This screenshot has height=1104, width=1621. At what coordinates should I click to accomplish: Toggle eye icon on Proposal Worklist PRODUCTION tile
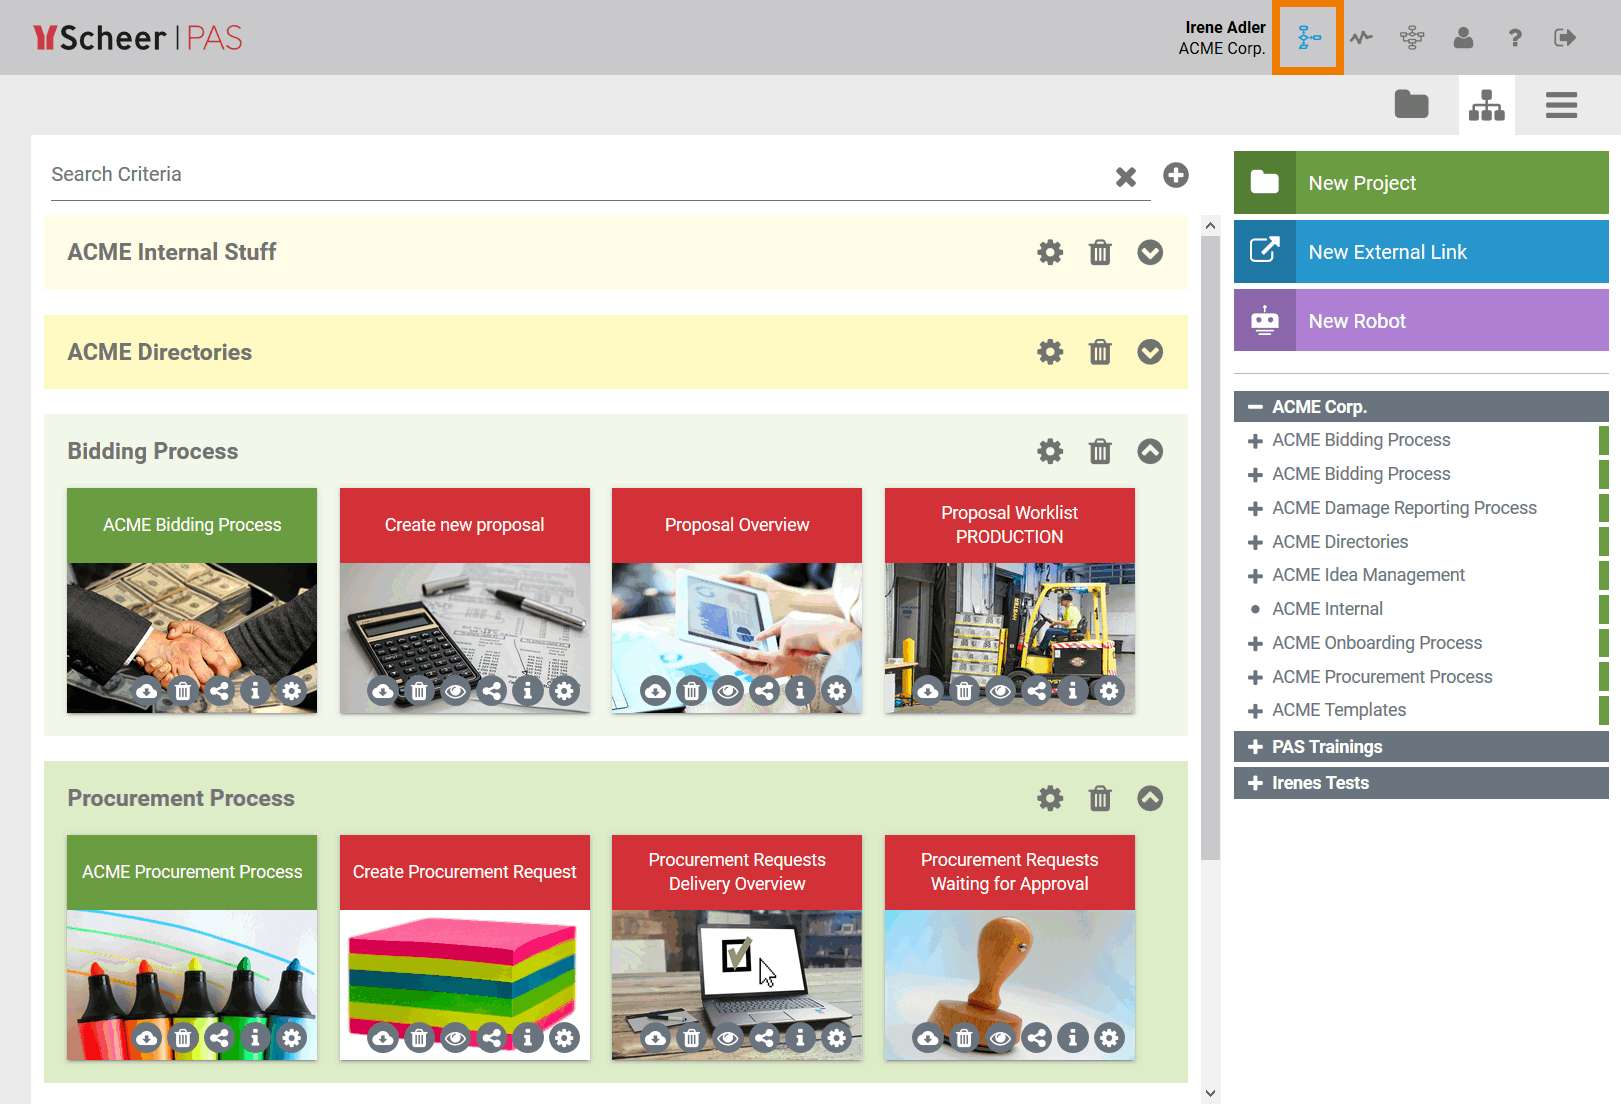point(1000,691)
